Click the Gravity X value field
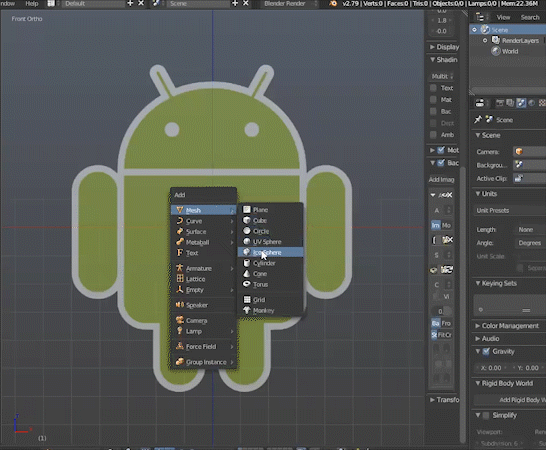This screenshot has width=546, height=450. tap(491, 368)
